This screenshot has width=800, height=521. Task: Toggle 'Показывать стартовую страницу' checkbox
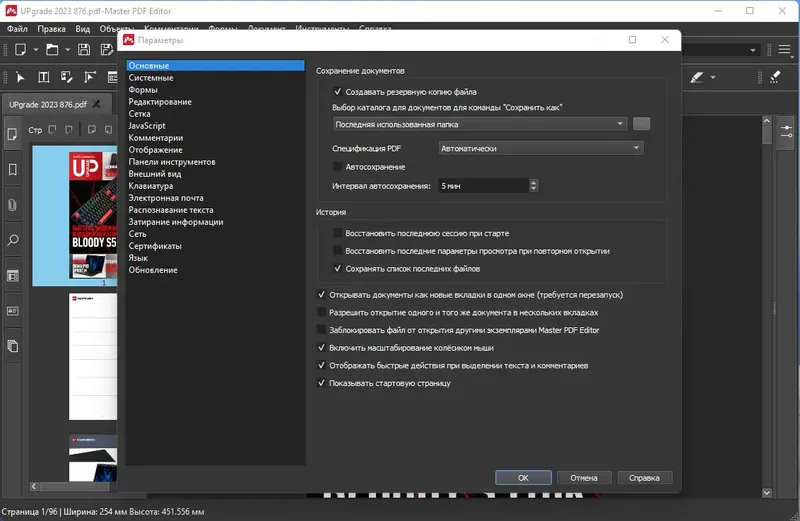click(x=321, y=383)
